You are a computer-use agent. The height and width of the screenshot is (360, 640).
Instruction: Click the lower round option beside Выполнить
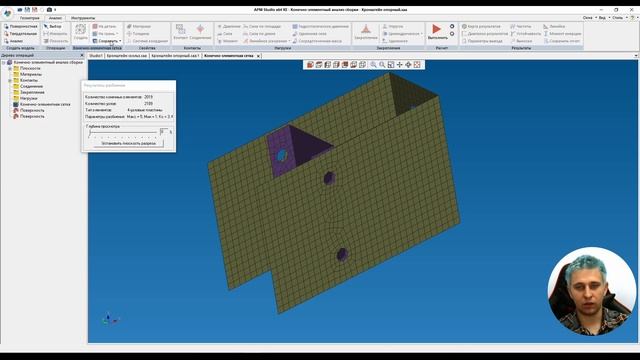pos(452,34)
